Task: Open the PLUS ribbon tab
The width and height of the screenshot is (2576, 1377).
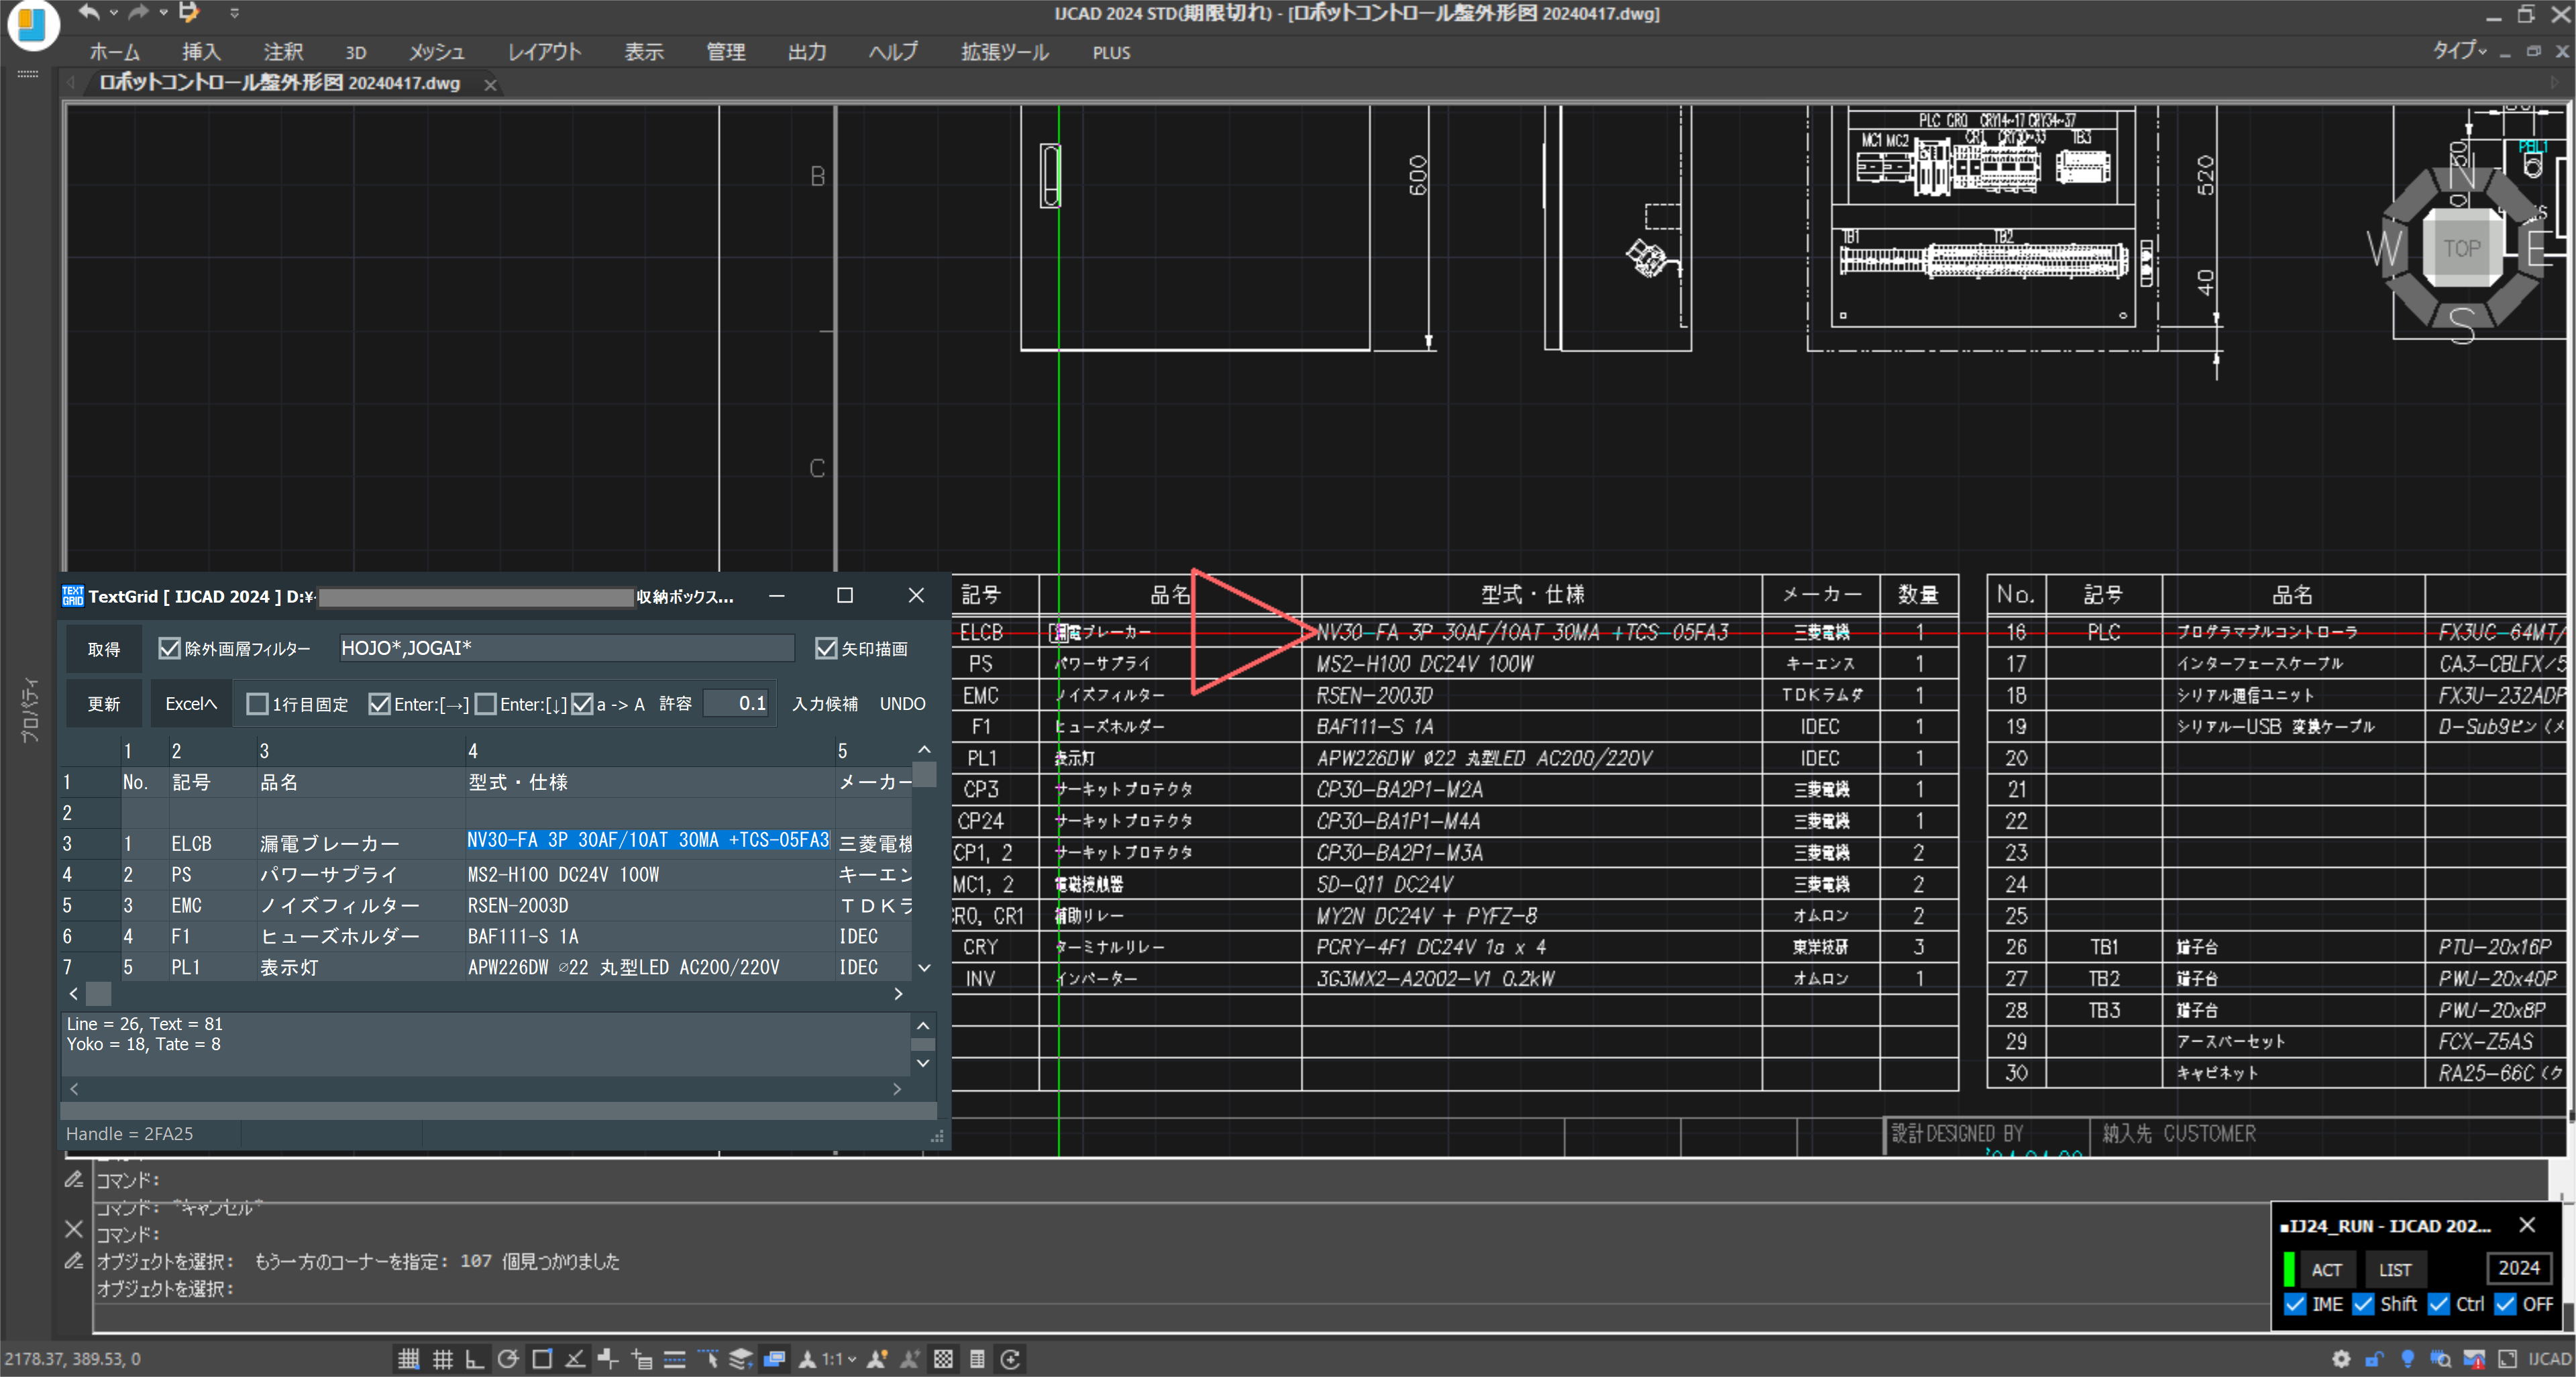Action: (1111, 53)
